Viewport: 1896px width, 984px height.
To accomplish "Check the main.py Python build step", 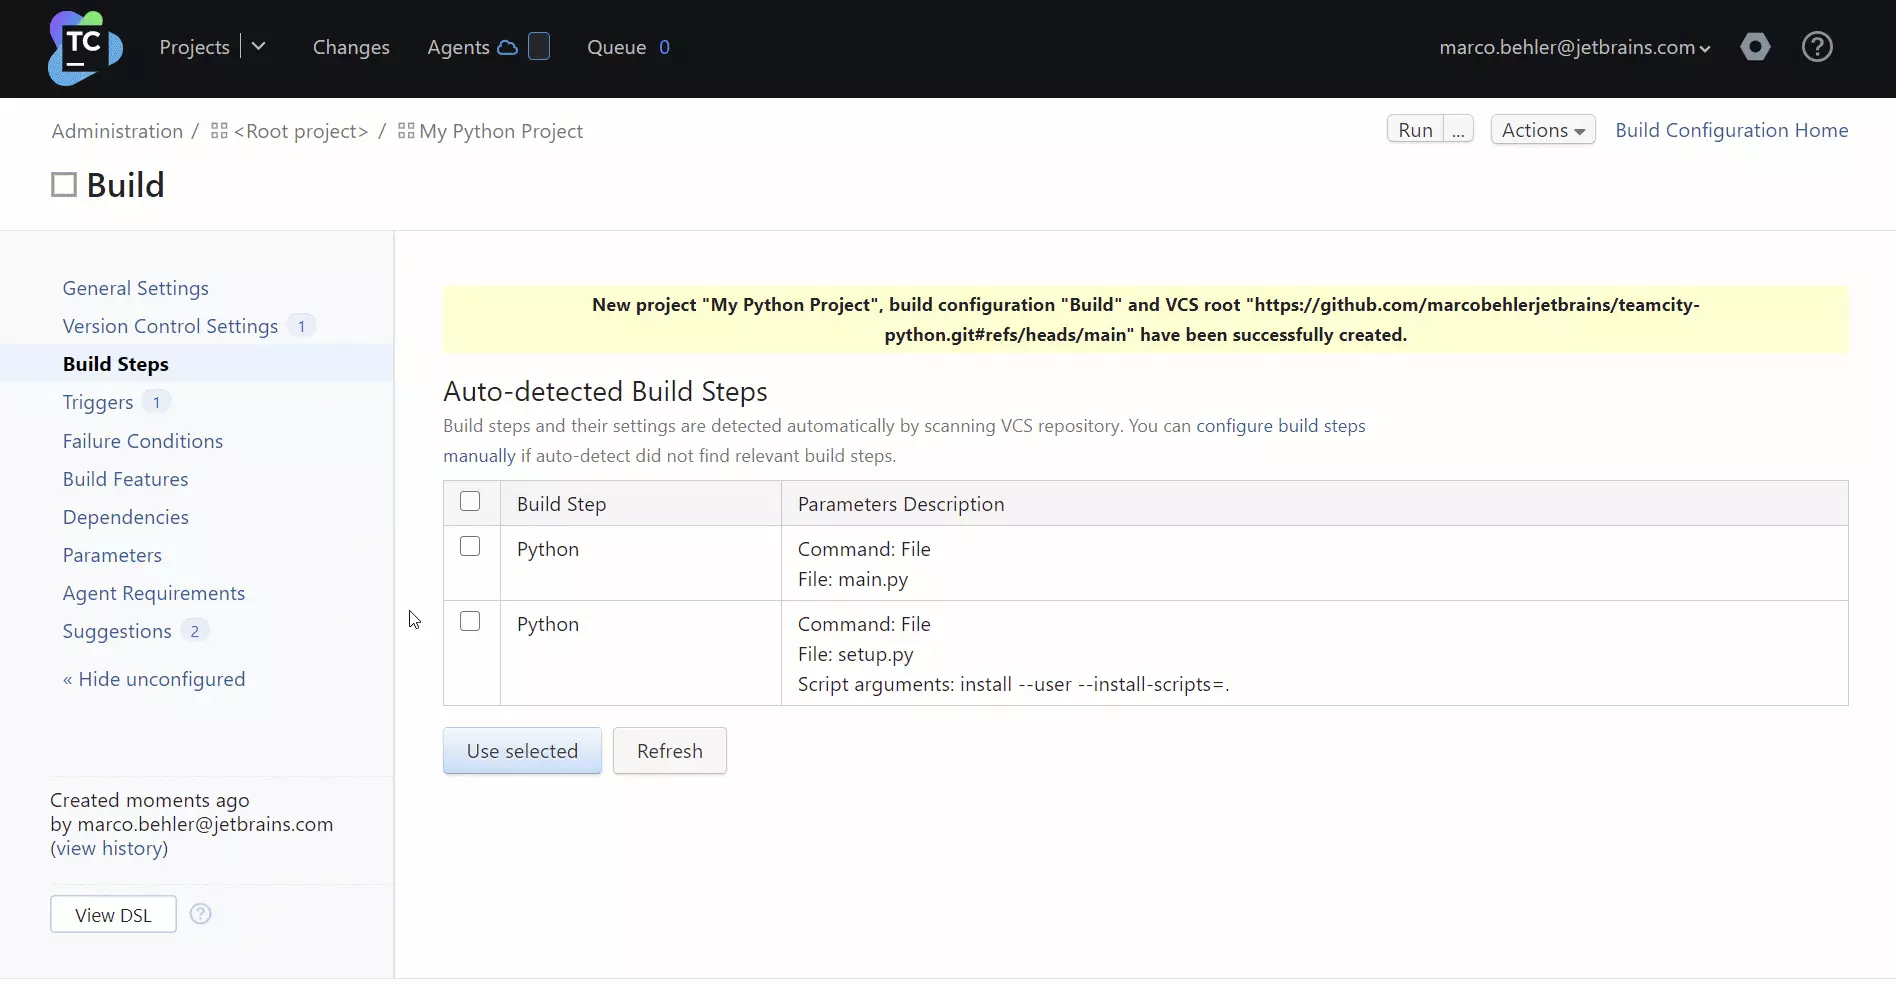I will click(470, 547).
